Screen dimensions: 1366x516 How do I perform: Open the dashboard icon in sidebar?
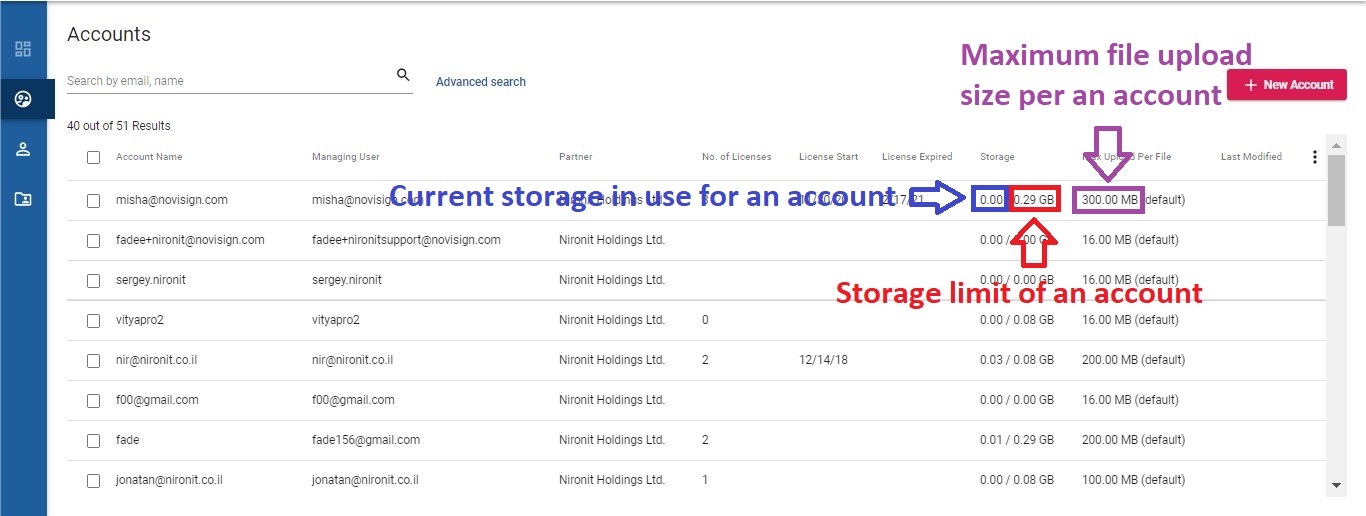pyautogui.click(x=23, y=49)
